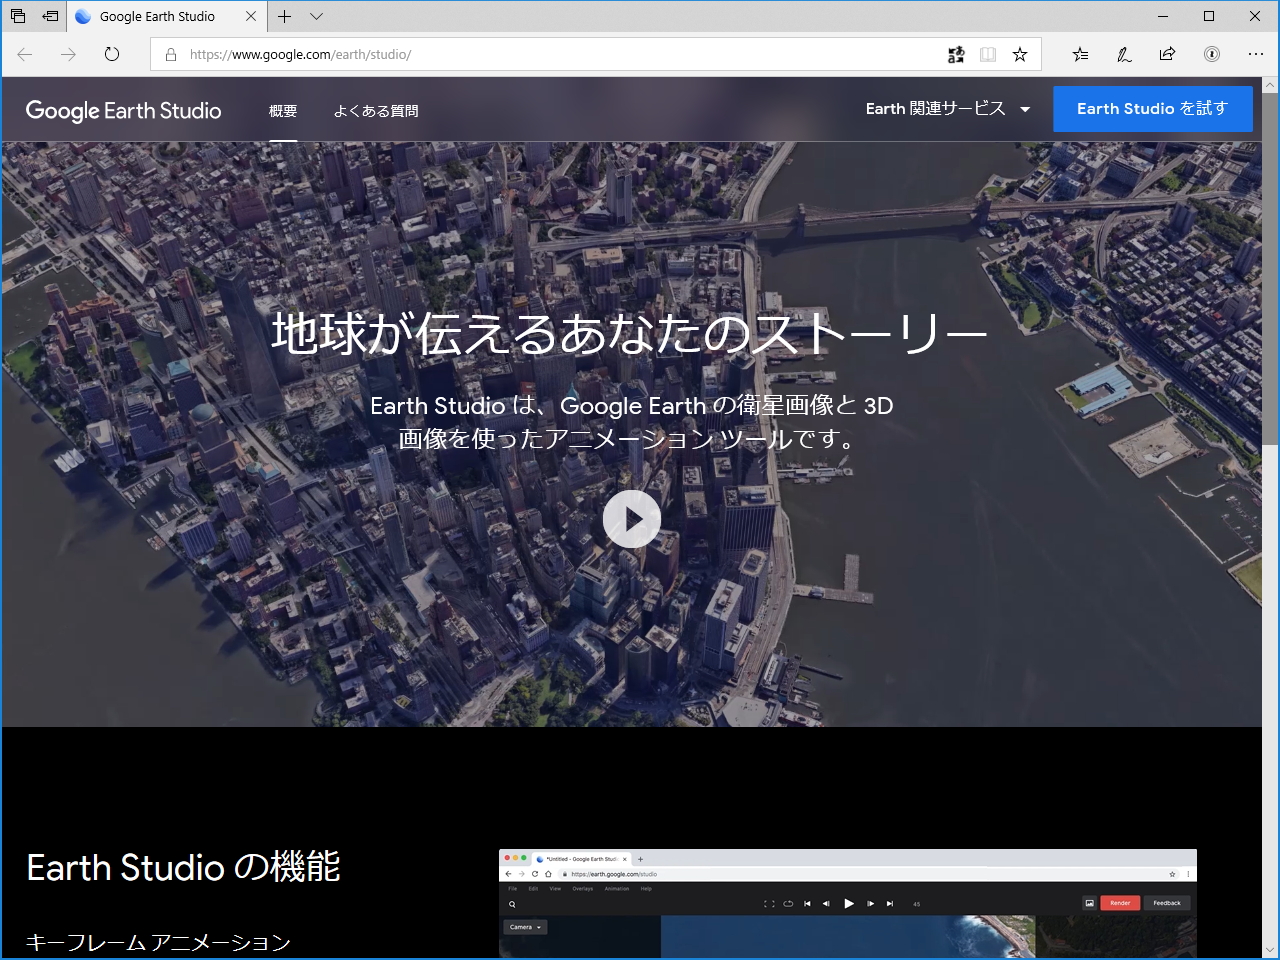
Task: Open a new tab with the plus icon
Action: pos(285,16)
